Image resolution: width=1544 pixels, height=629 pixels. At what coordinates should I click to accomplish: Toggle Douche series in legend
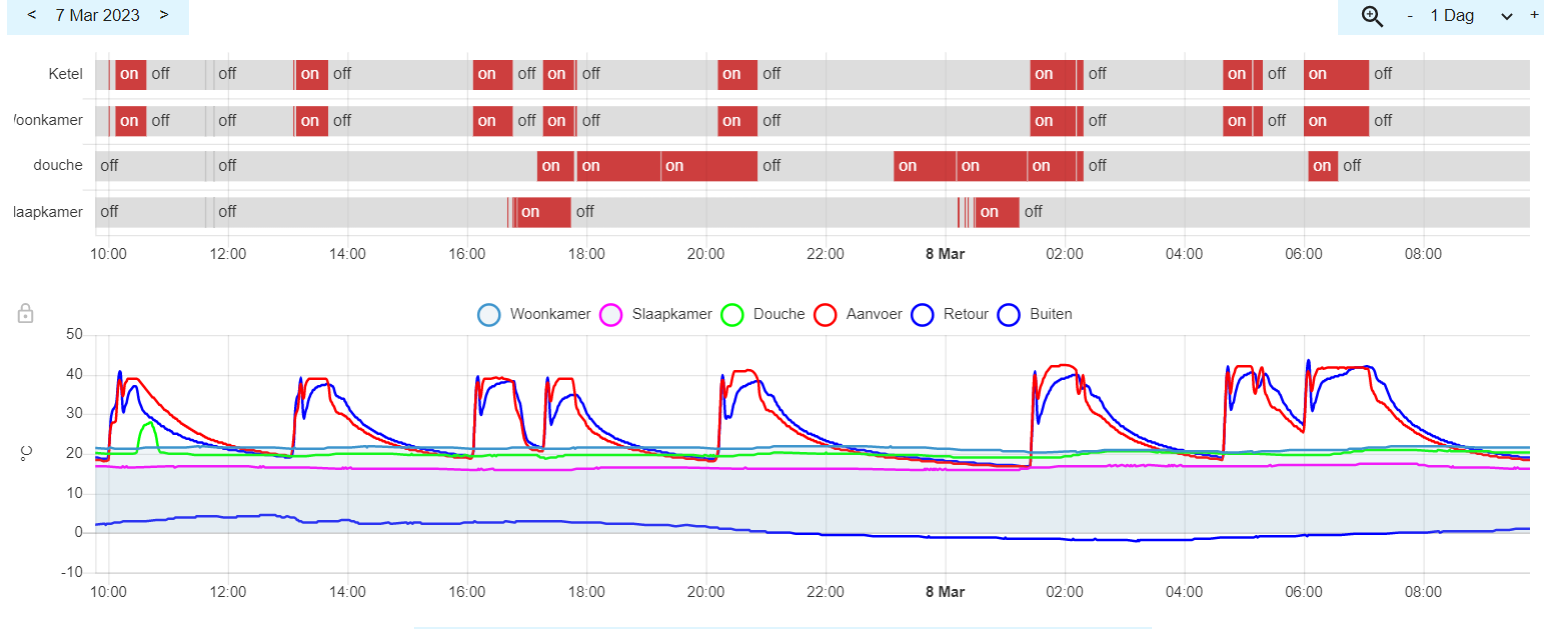pos(763,314)
